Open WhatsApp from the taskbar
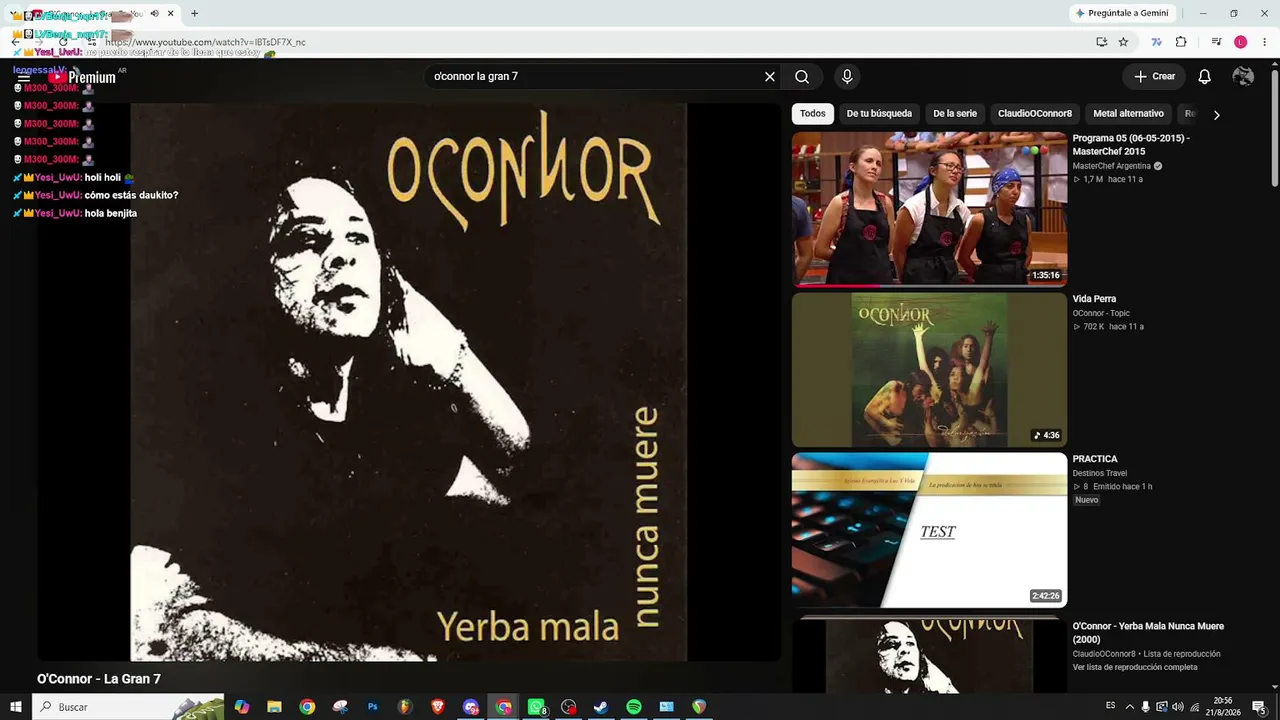The height and width of the screenshot is (720, 1280). pos(536,707)
